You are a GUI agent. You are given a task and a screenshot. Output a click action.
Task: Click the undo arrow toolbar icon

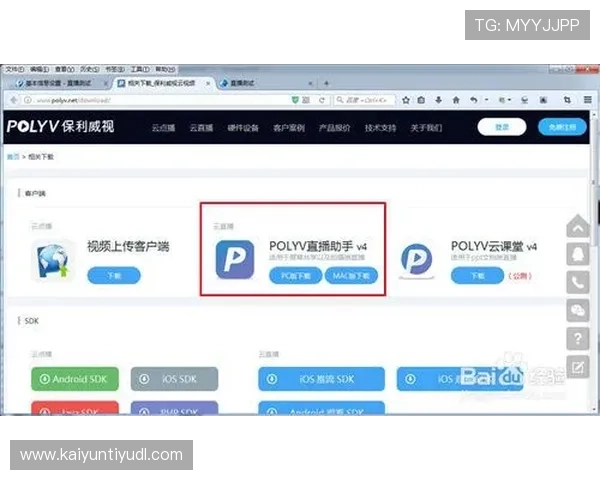tap(474, 100)
